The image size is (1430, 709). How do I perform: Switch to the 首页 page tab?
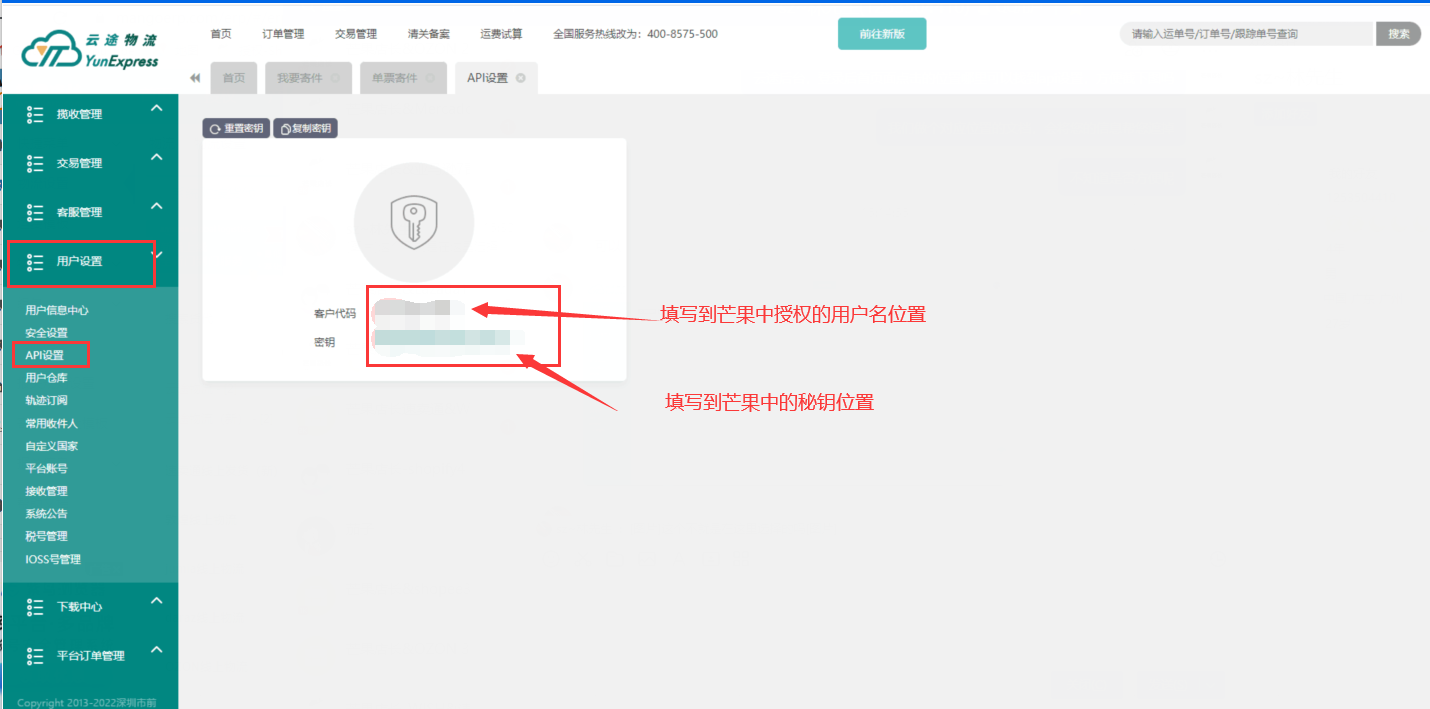coord(234,78)
